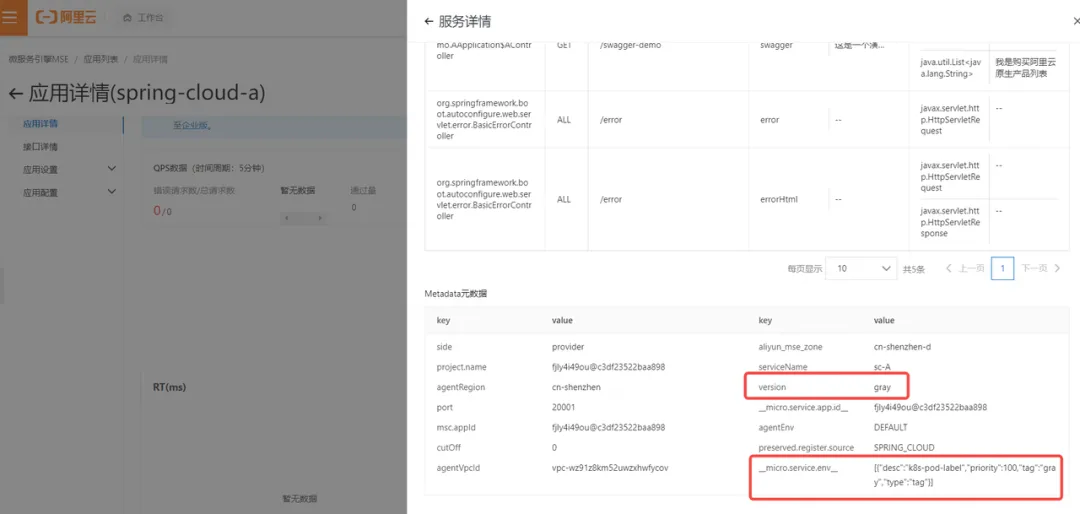Click the Alibaba Cloud logo
The width and height of the screenshot is (1080, 514).
pos(66,17)
